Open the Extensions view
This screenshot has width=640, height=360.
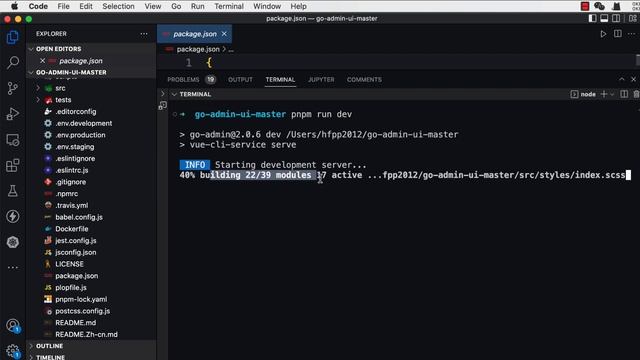[13, 165]
